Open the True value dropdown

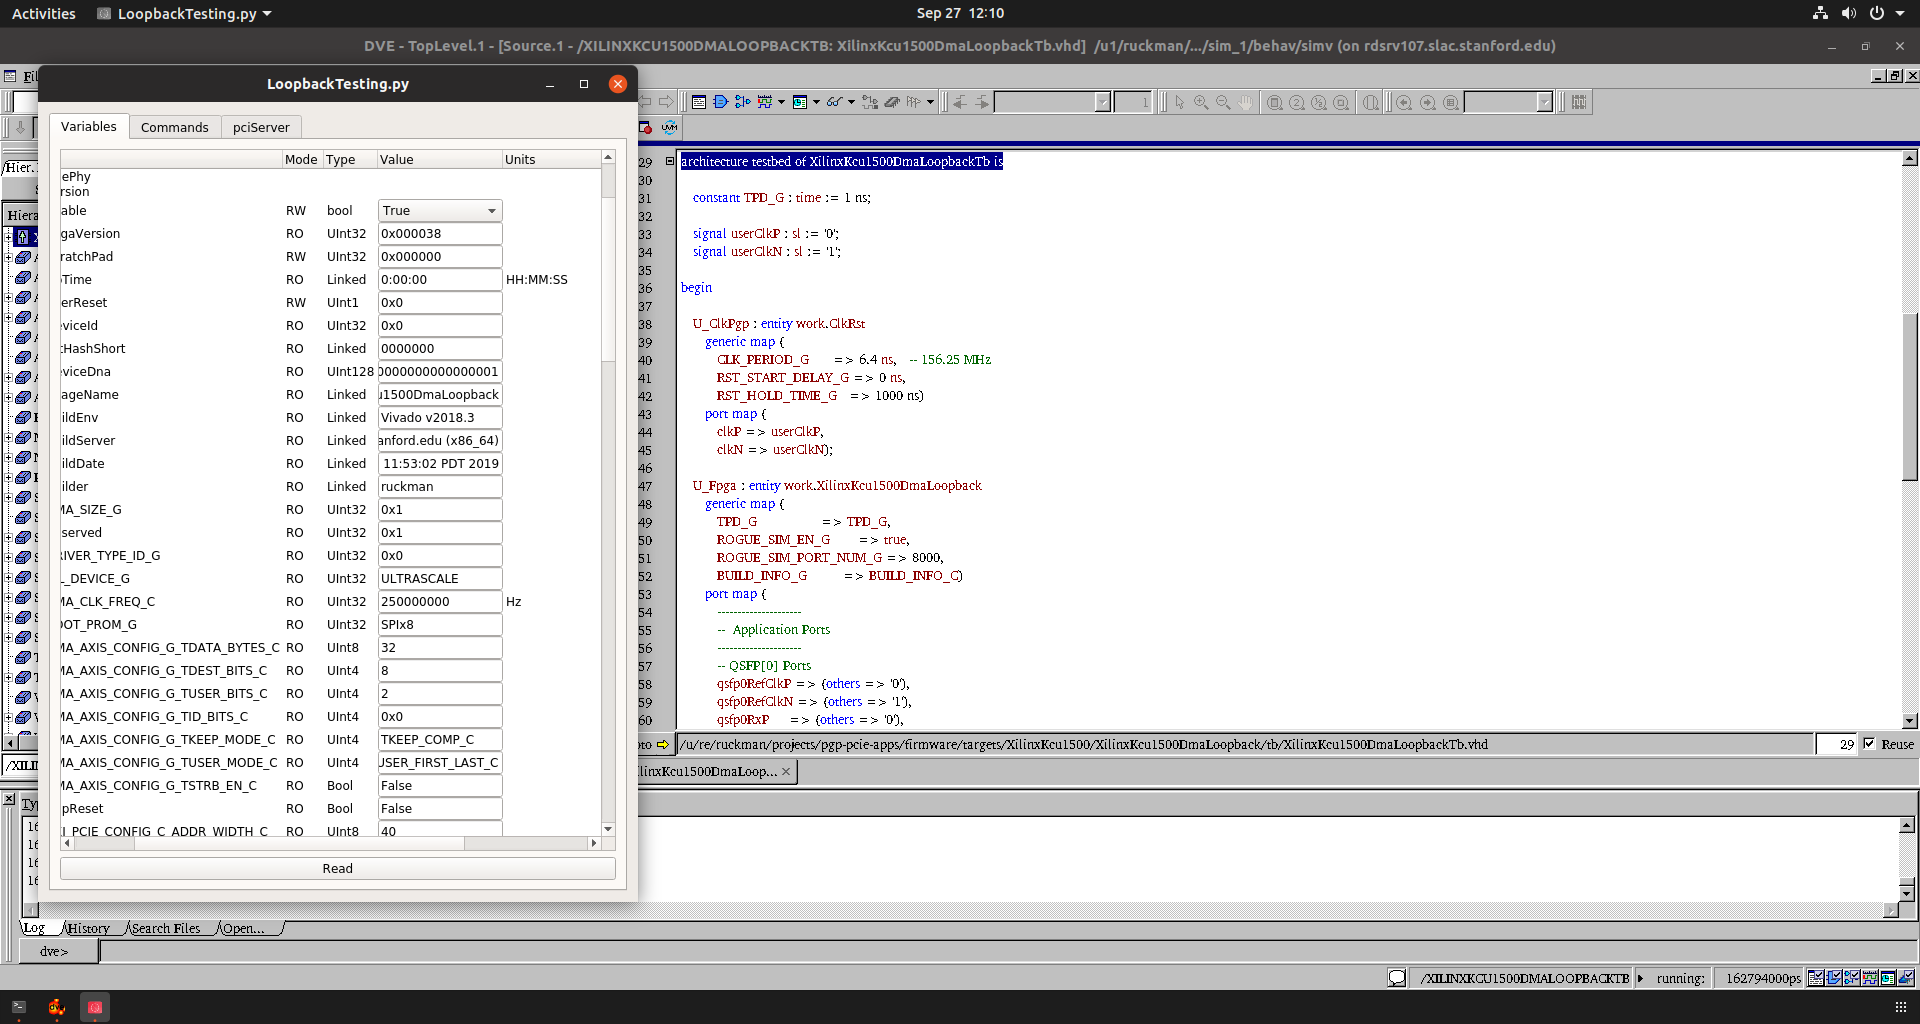tap(440, 211)
